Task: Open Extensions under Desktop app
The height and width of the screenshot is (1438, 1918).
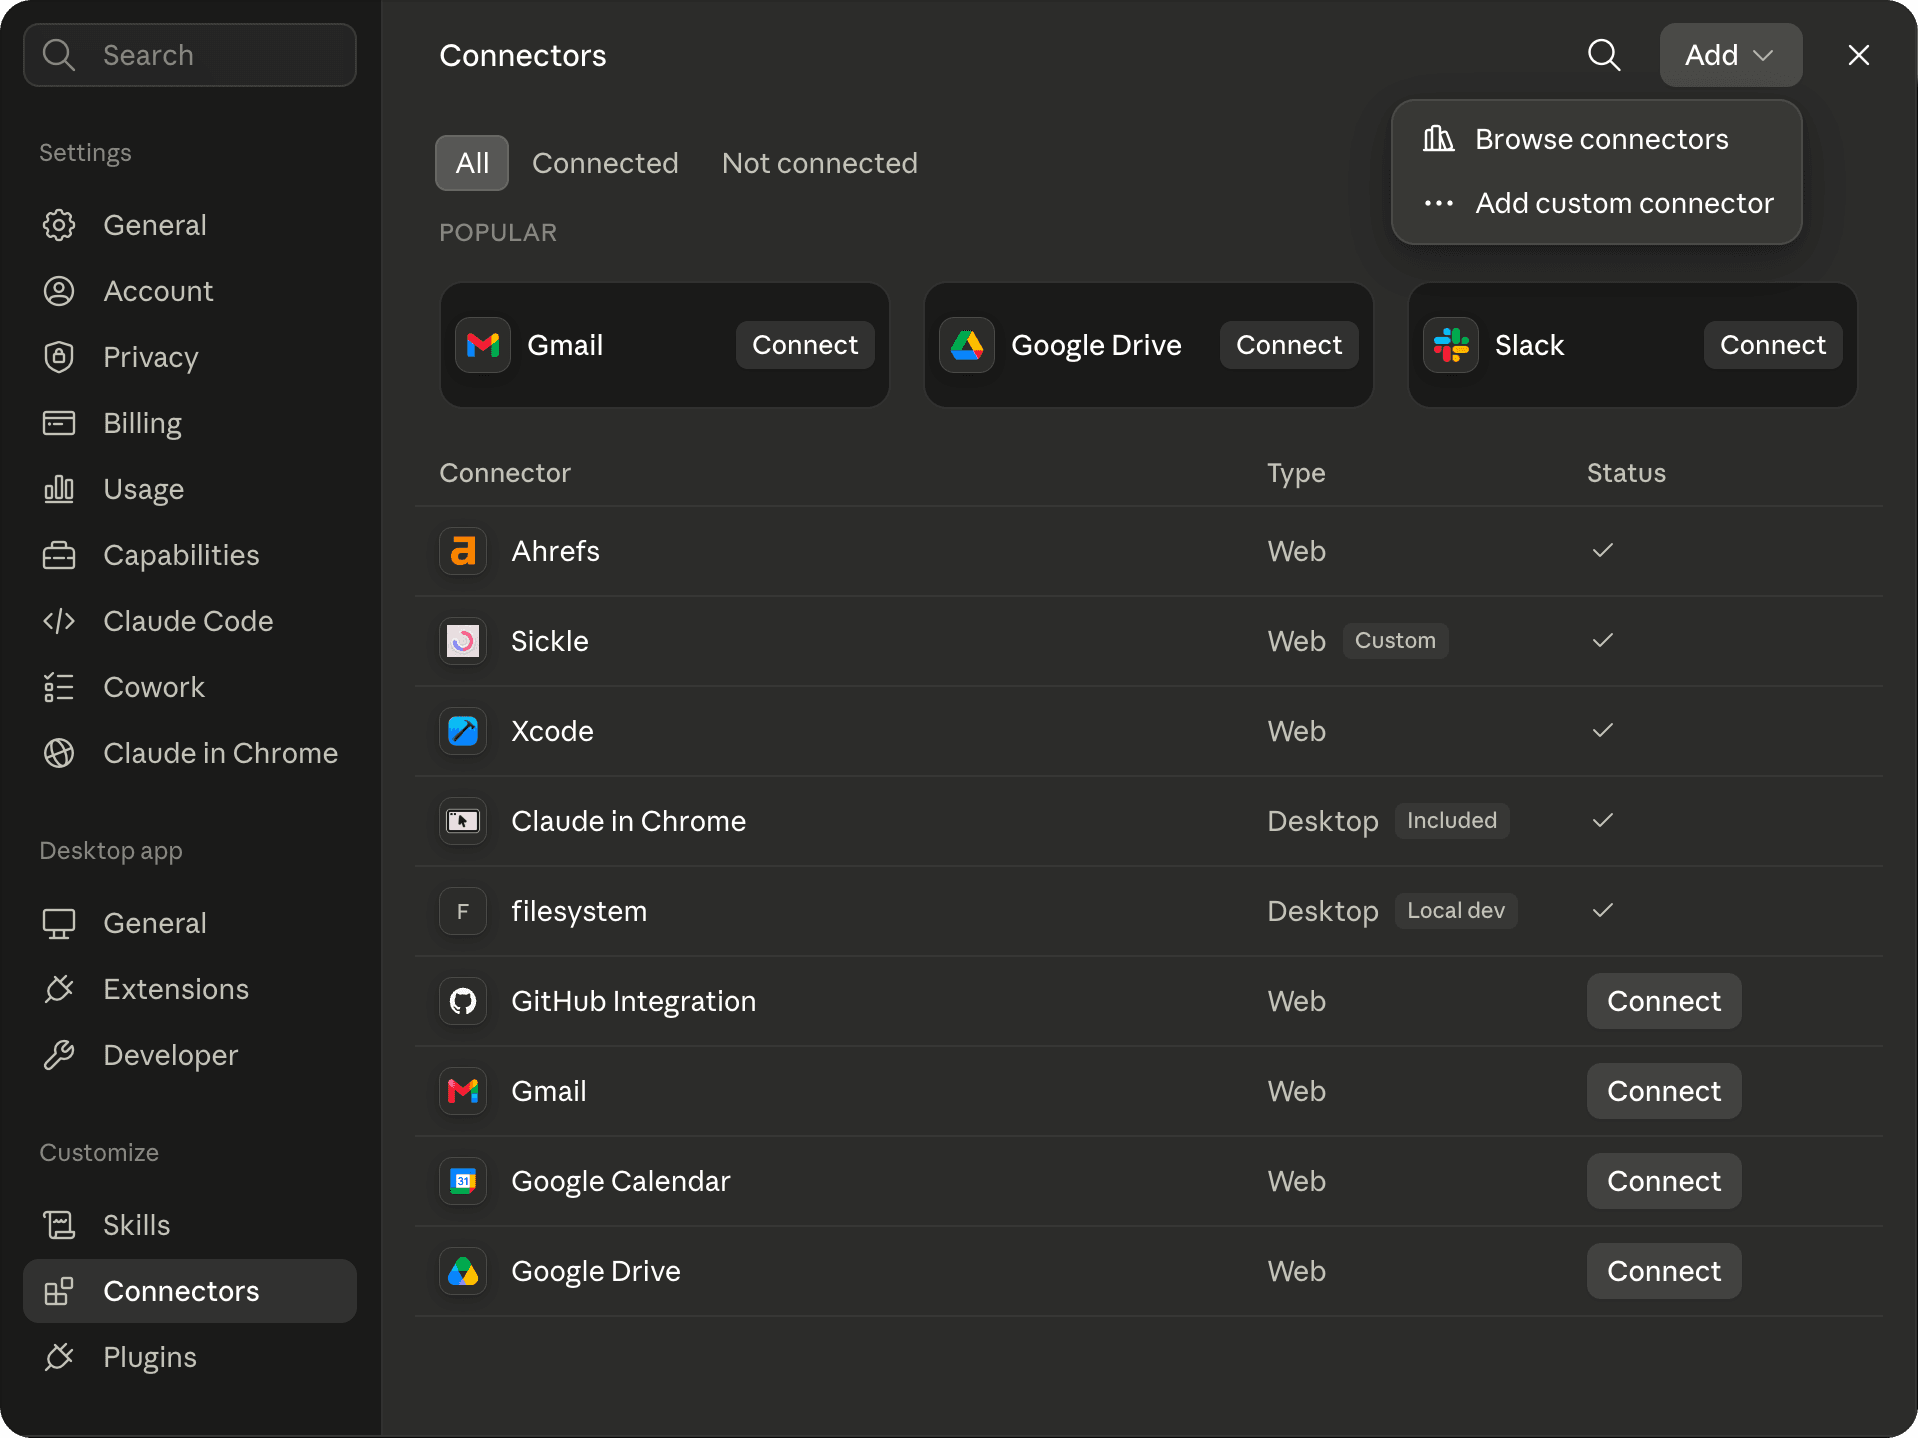Action: coord(190,989)
